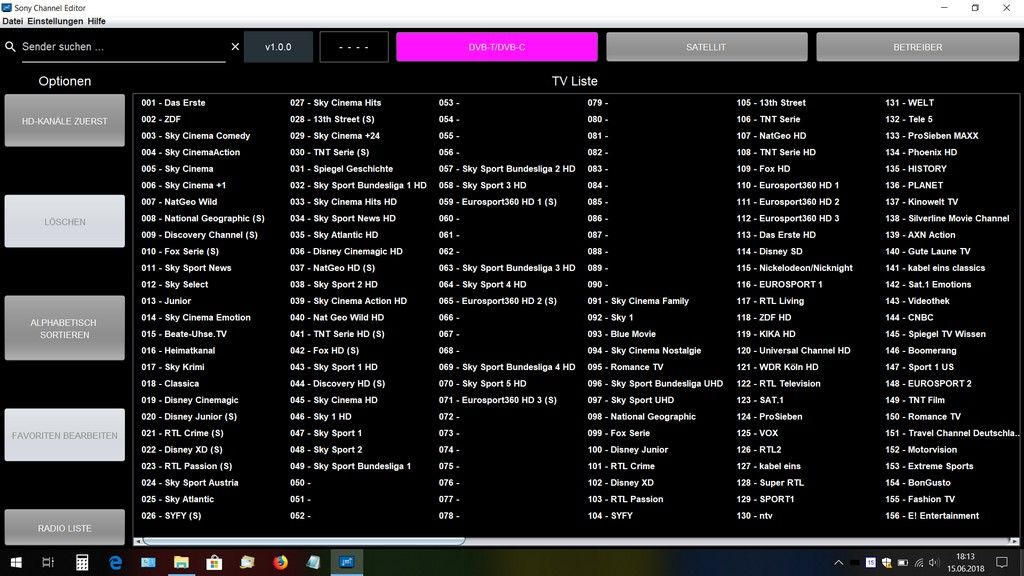Click the search magnifier icon
The height and width of the screenshot is (576, 1024).
click(10, 46)
